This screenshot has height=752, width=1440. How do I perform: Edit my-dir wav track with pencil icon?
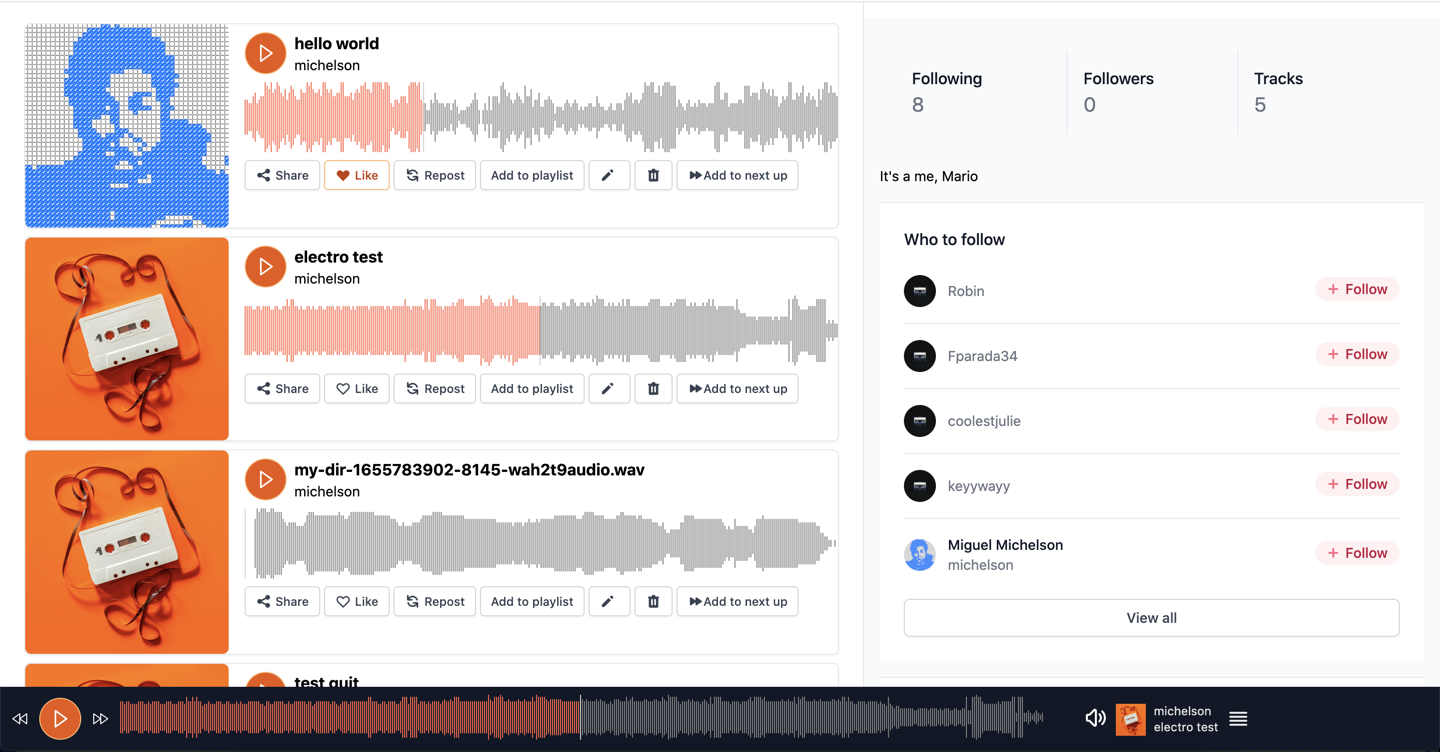(608, 601)
